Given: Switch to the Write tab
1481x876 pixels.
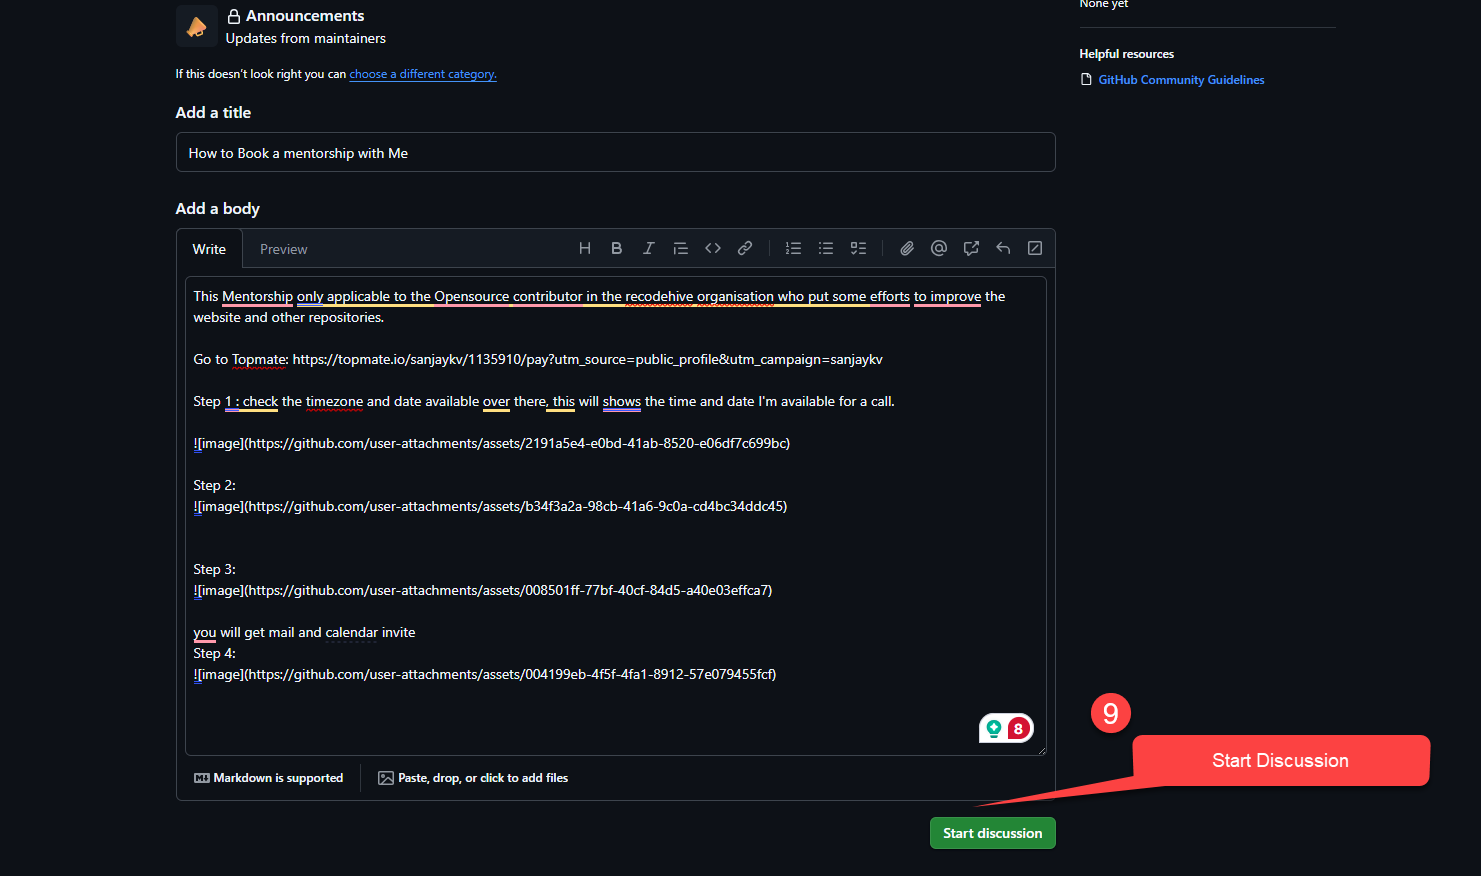Looking at the screenshot, I should click(209, 249).
